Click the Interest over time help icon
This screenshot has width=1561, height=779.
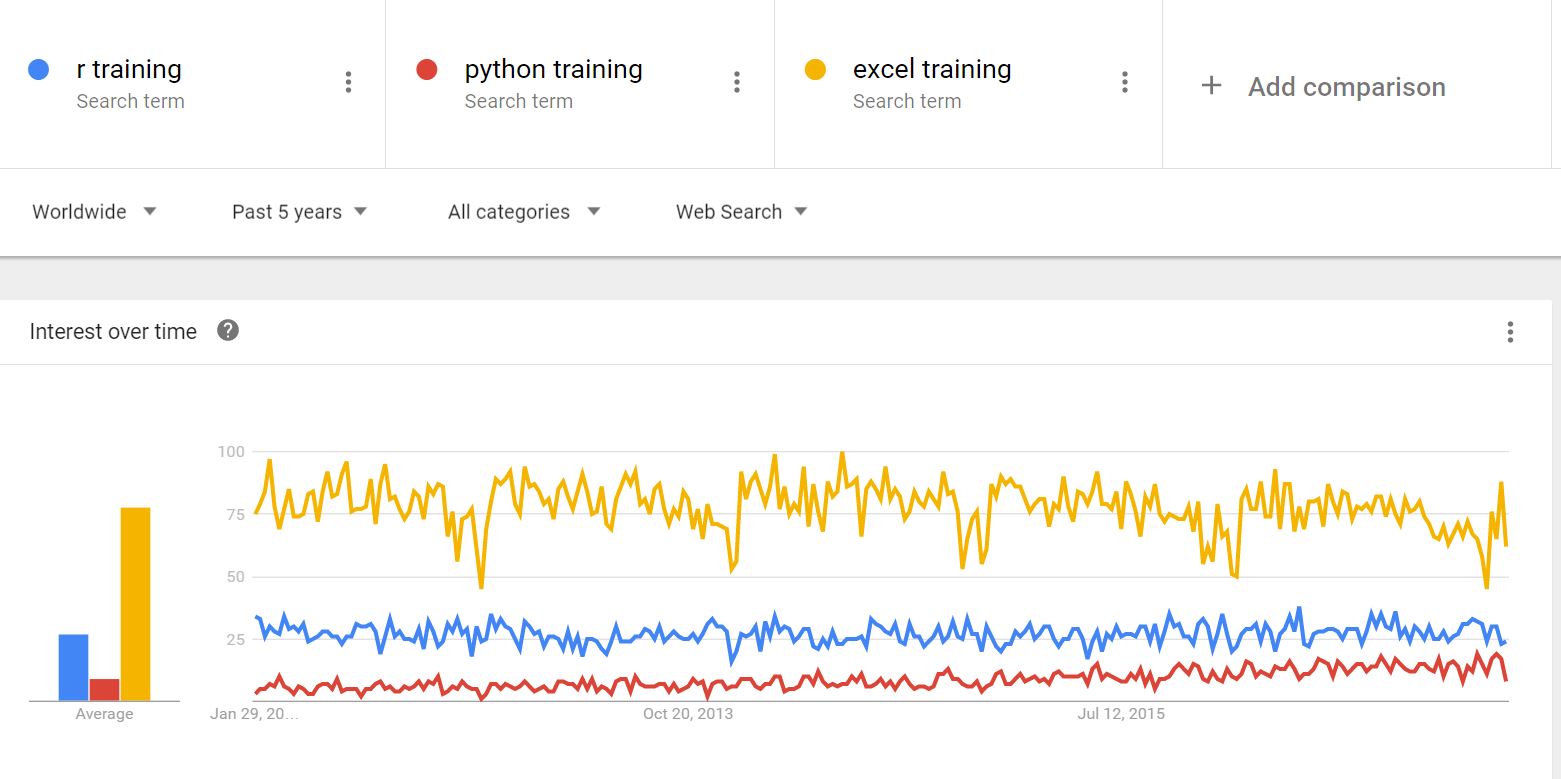[x=228, y=331]
